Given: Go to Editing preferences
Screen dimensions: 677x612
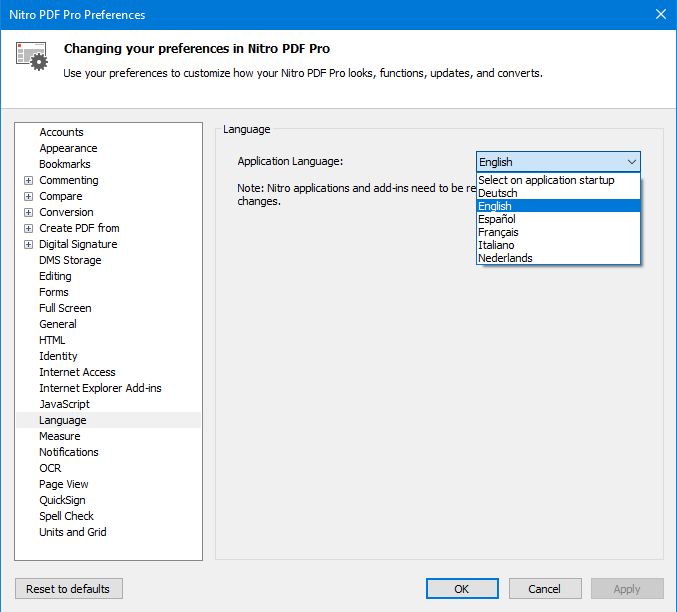Looking at the screenshot, I should 55,276.
